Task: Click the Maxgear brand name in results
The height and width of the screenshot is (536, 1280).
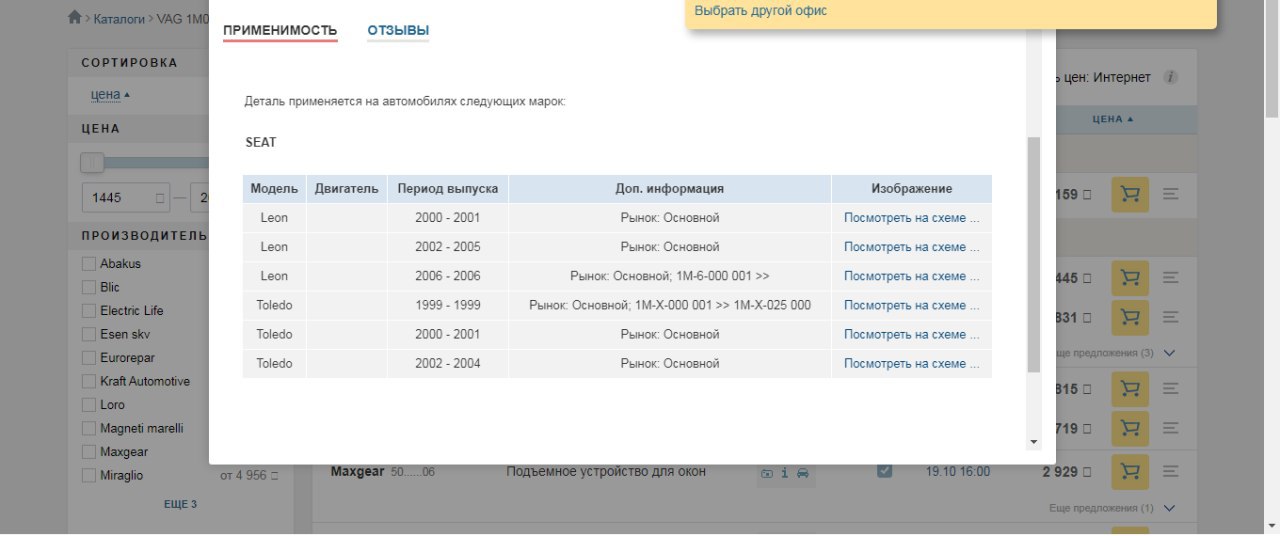Action: pos(357,471)
